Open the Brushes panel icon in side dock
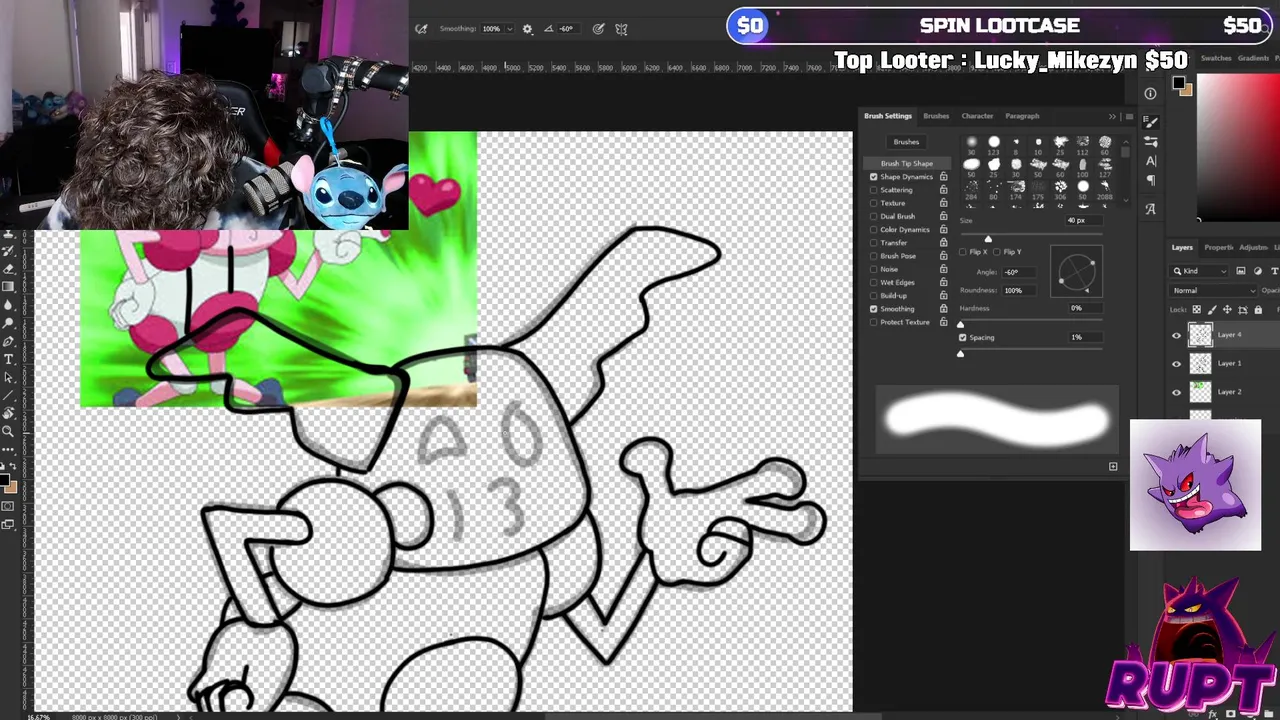 pyautogui.click(x=1150, y=142)
